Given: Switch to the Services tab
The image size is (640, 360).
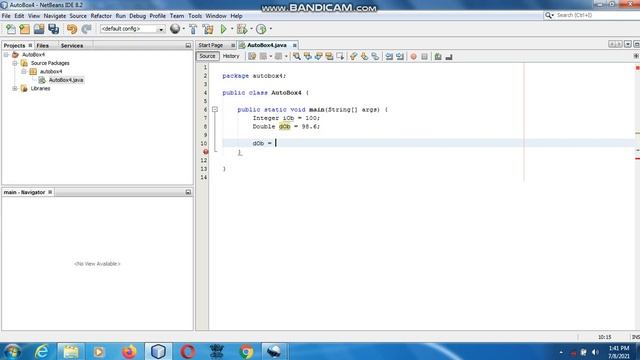Looking at the screenshot, I should [72, 46].
